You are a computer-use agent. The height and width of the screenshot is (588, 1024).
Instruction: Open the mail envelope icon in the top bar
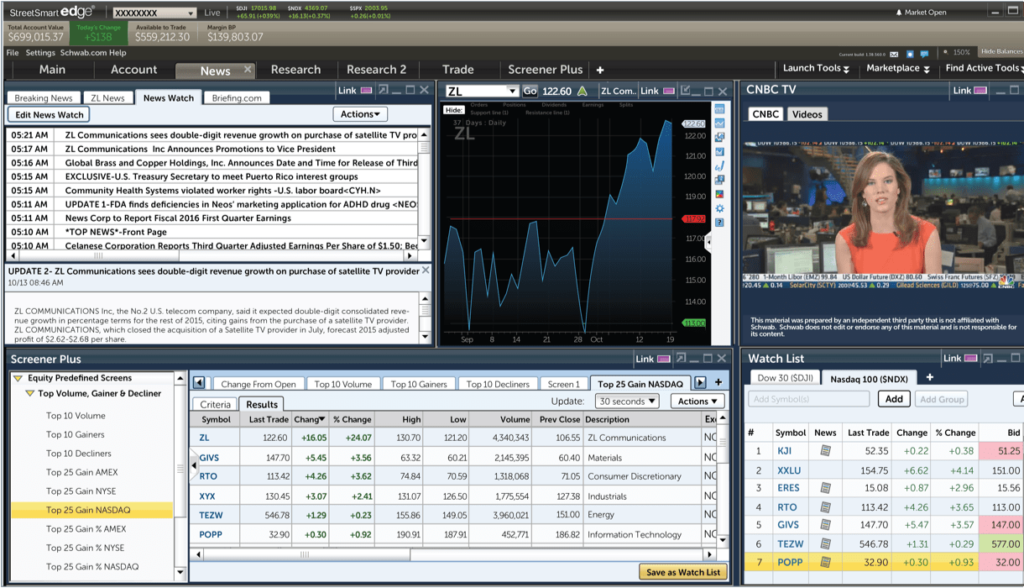894,54
